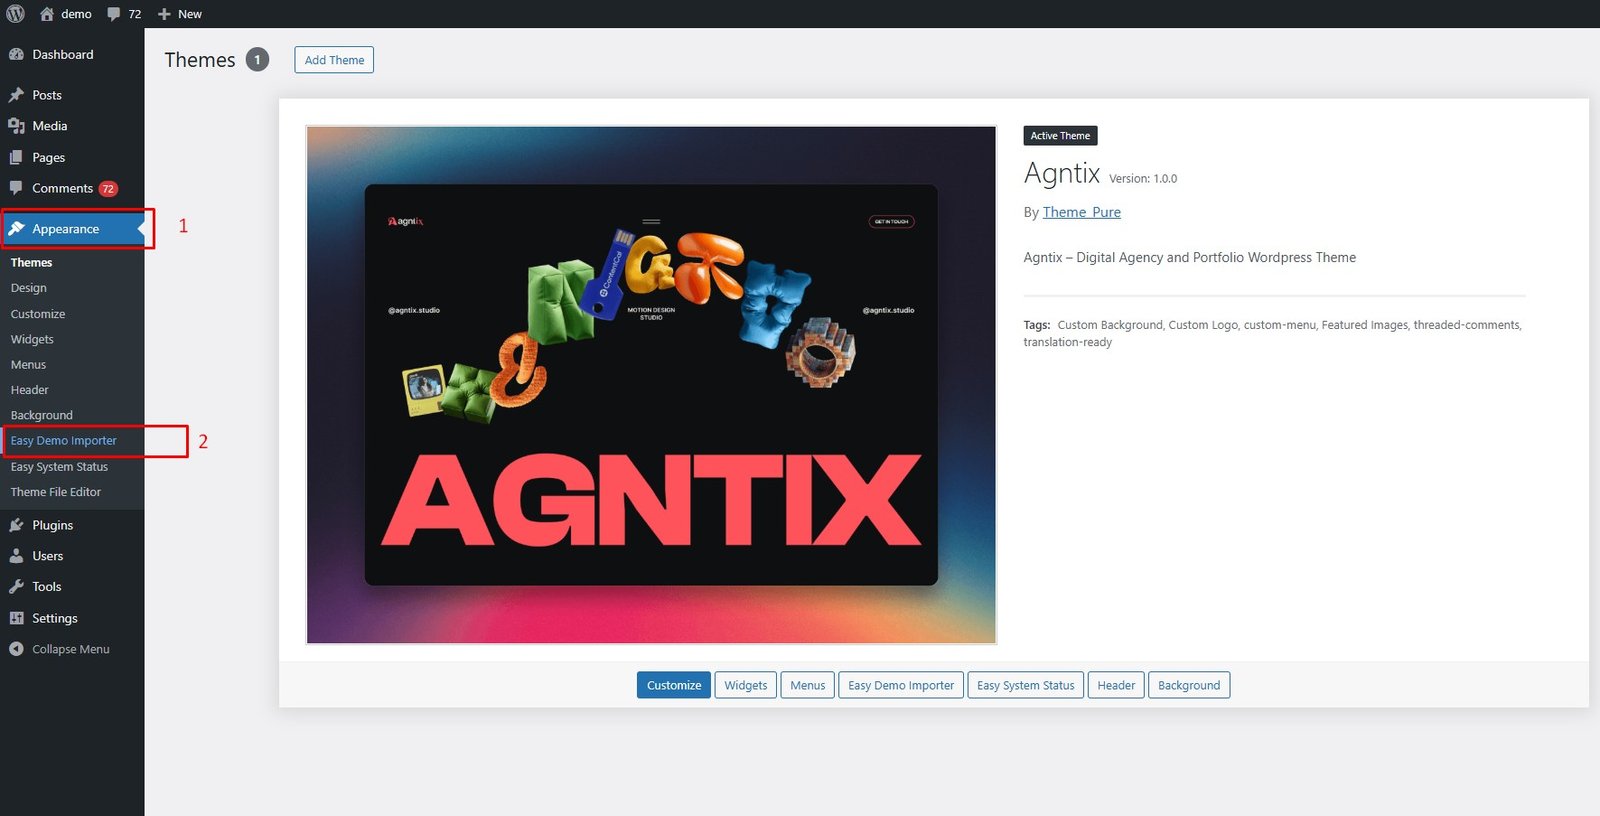Click the Pages document icon
Image resolution: width=1600 pixels, height=816 pixels.
point(16,158)
